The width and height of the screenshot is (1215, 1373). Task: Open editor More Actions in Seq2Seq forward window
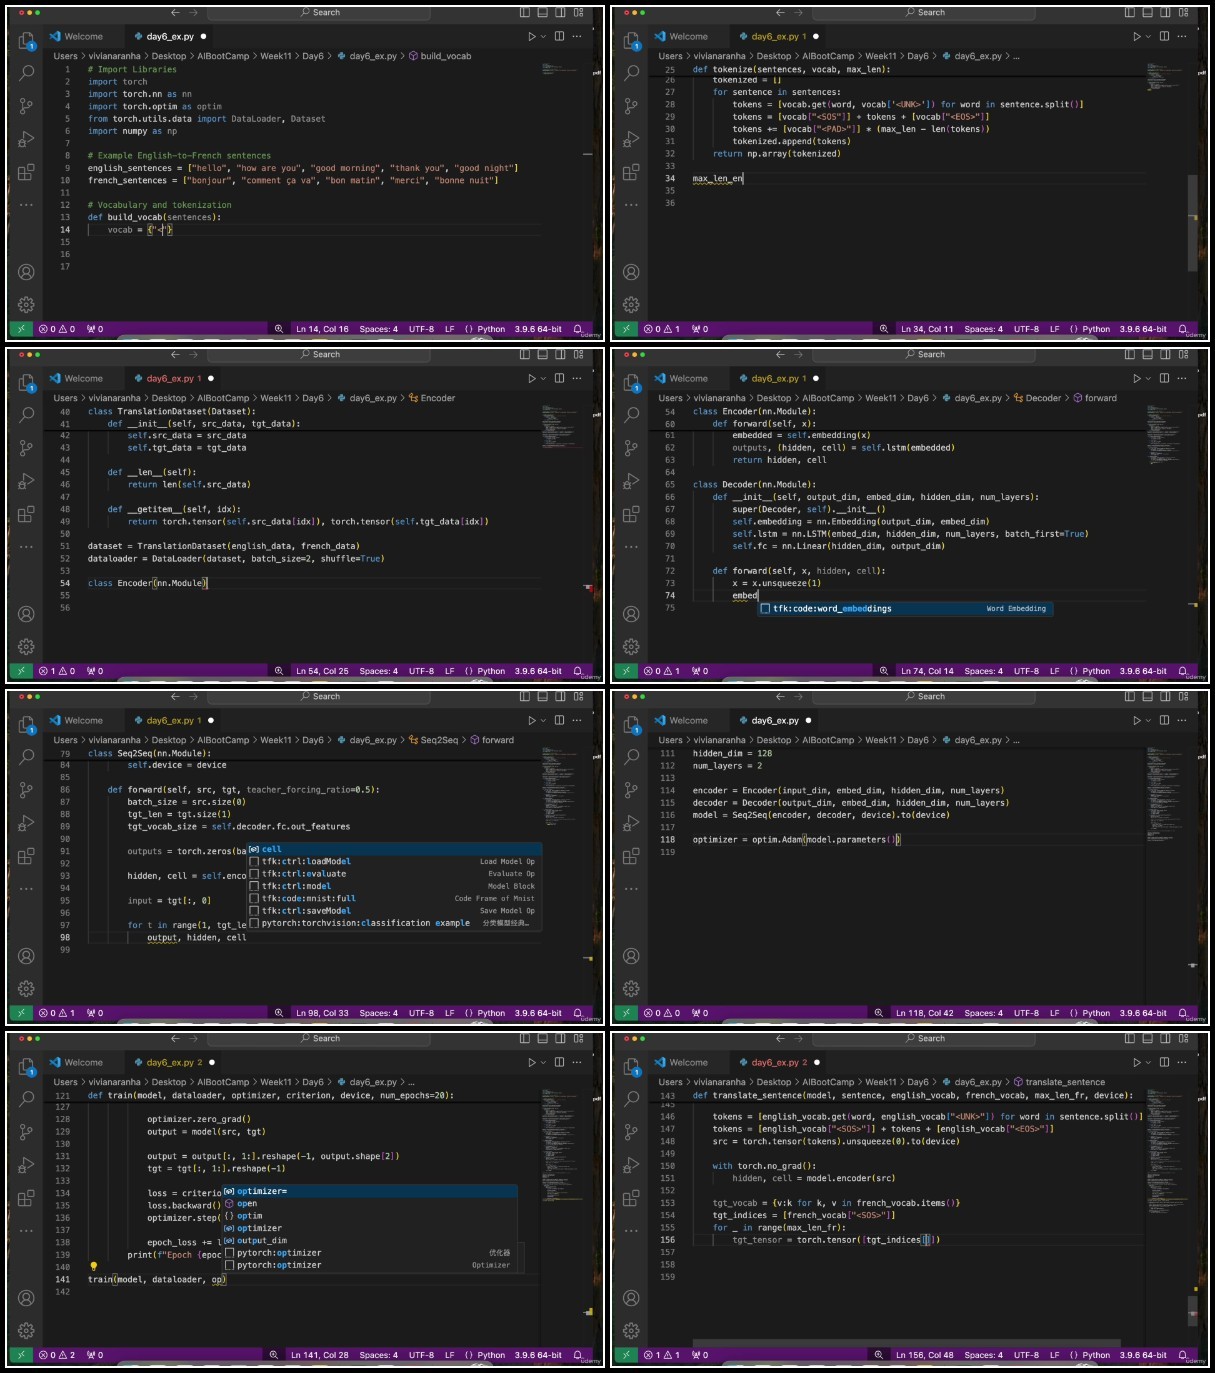577,721
